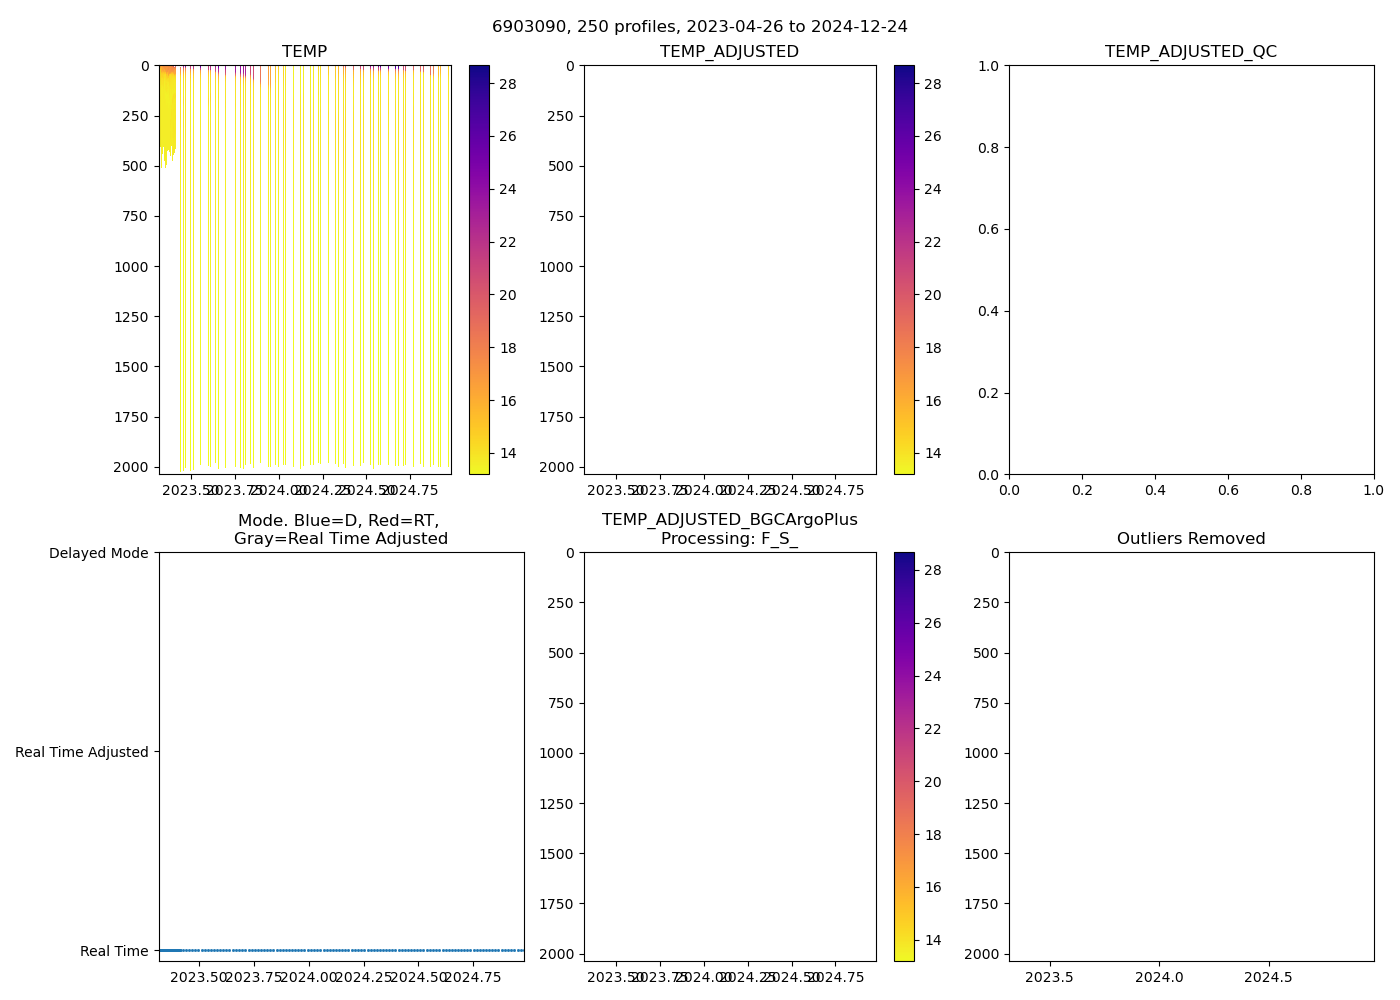Click the colorbar beside the TEMP_ADJUSTED plot
The height and width of the screenshot is (1000, 1400).
click(904, 270)
